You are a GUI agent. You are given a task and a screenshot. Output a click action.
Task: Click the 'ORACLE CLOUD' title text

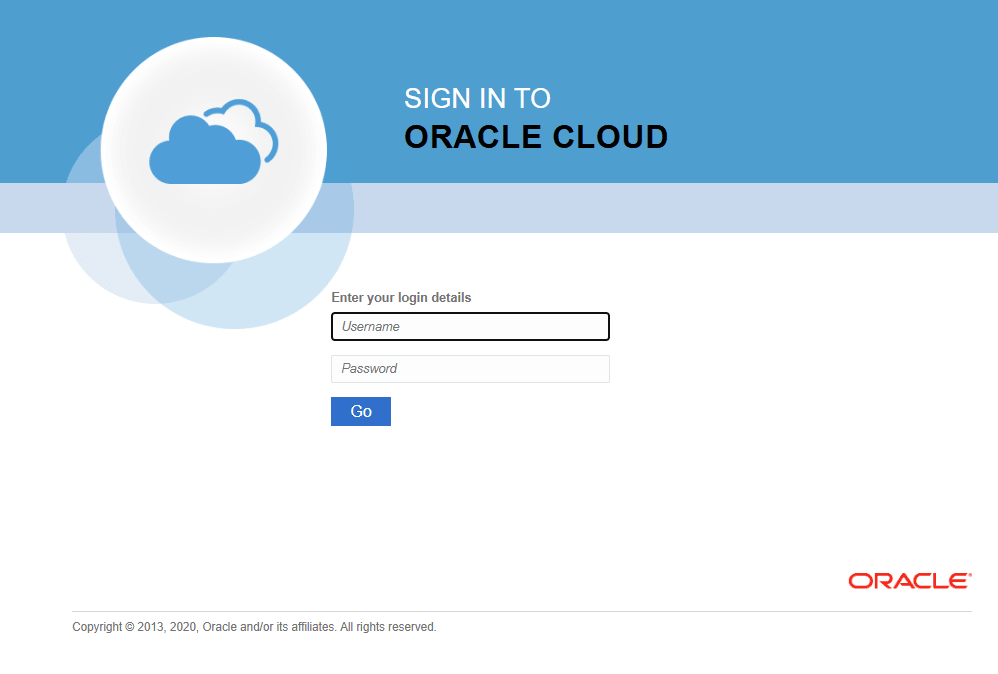(536, 137)
